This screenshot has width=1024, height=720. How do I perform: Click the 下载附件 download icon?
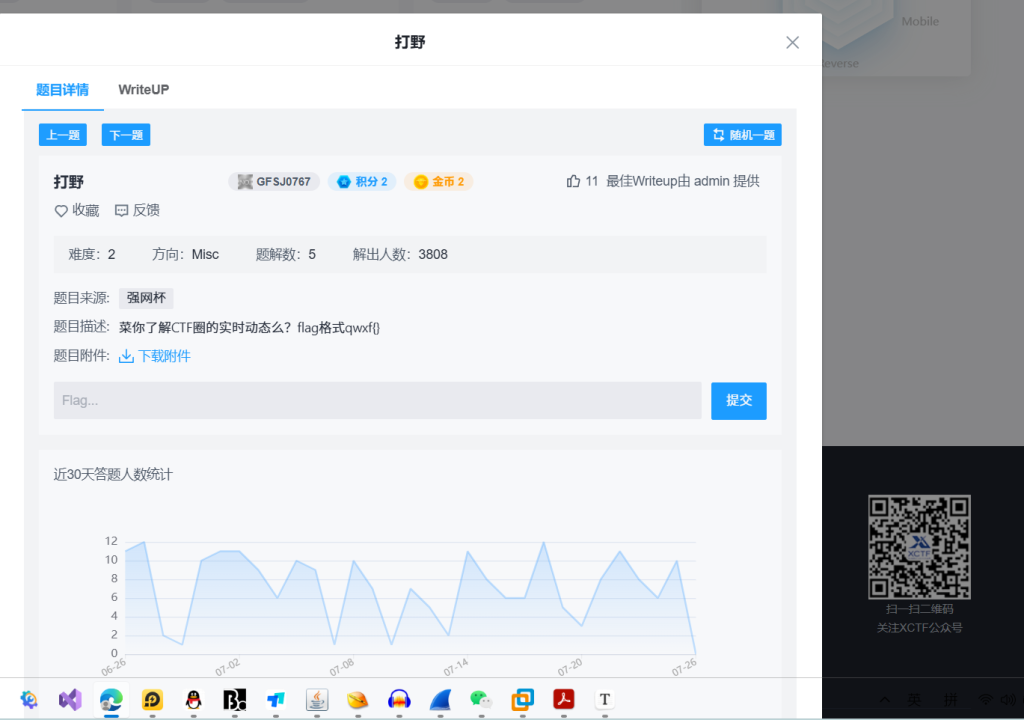(x=126, y=356)
